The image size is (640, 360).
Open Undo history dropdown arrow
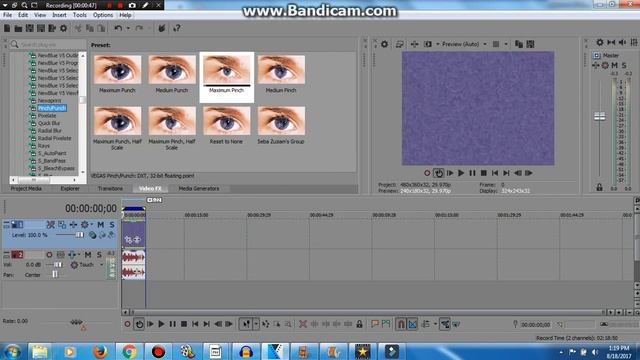[128, 28]
